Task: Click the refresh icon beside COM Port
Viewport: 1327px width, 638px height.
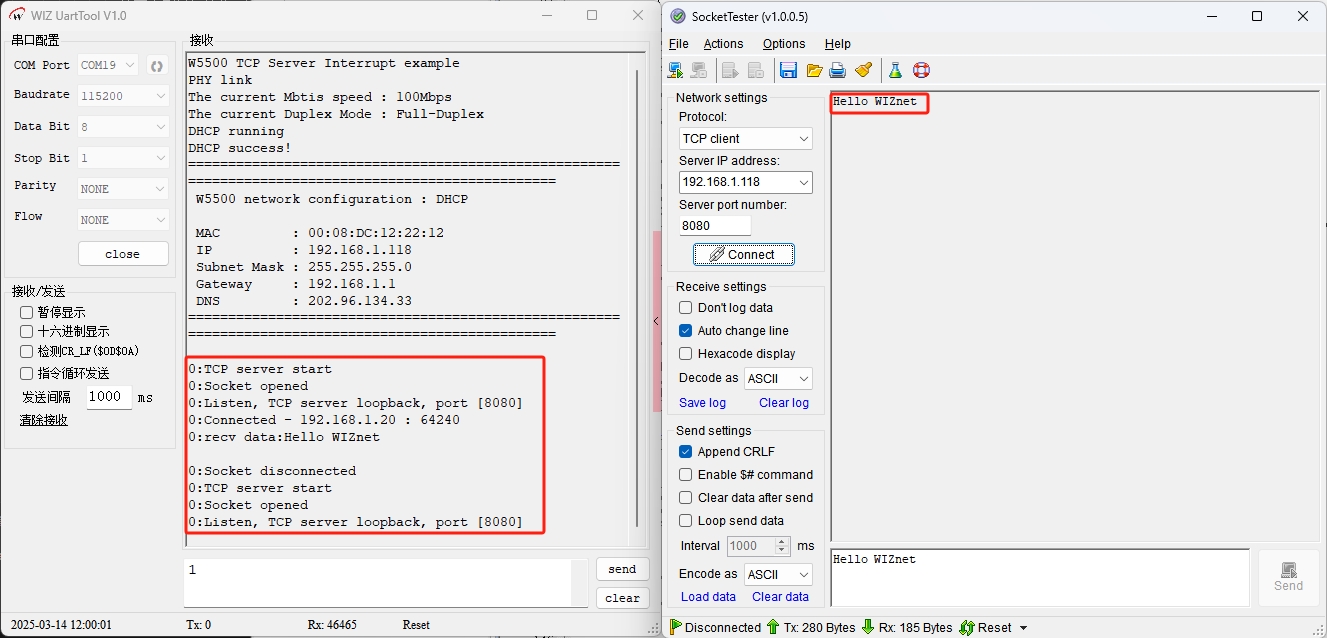Action: click(x=157, y=66)
